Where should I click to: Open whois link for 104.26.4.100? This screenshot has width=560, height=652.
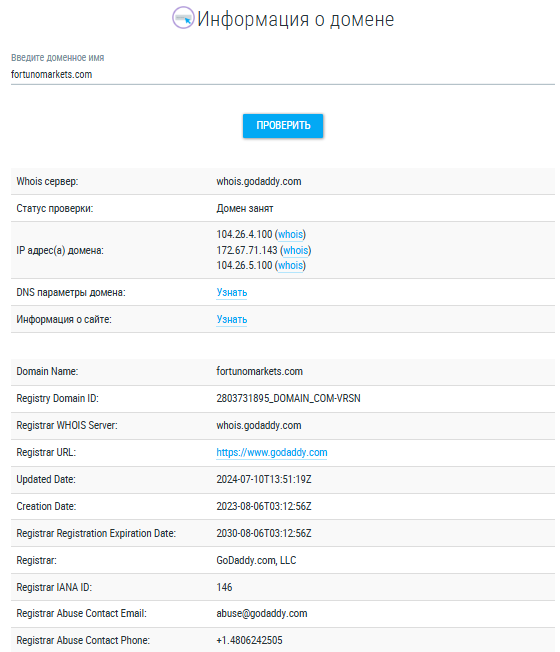[x=290, y=235]
